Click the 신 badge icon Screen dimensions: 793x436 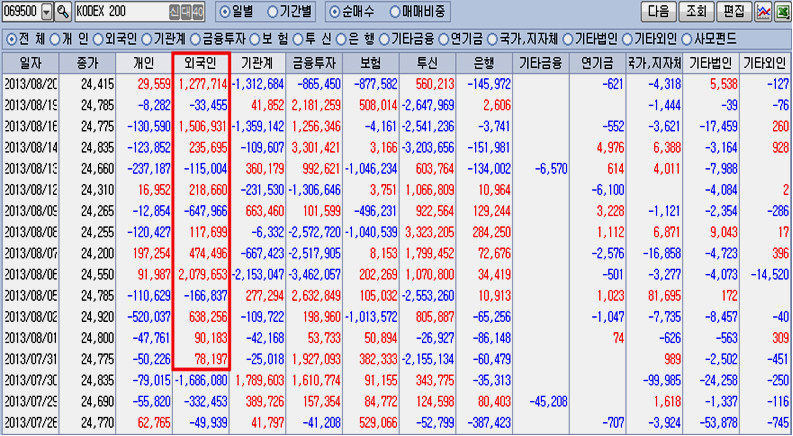(x=176, y=12)
